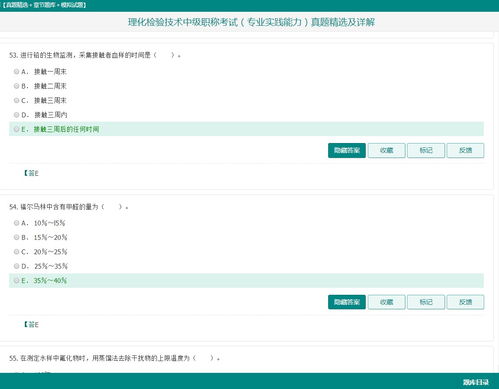Send feedback on question 54 via 反馈
Image resolution: width=499 pixels, height=389 pixels.
465,302
